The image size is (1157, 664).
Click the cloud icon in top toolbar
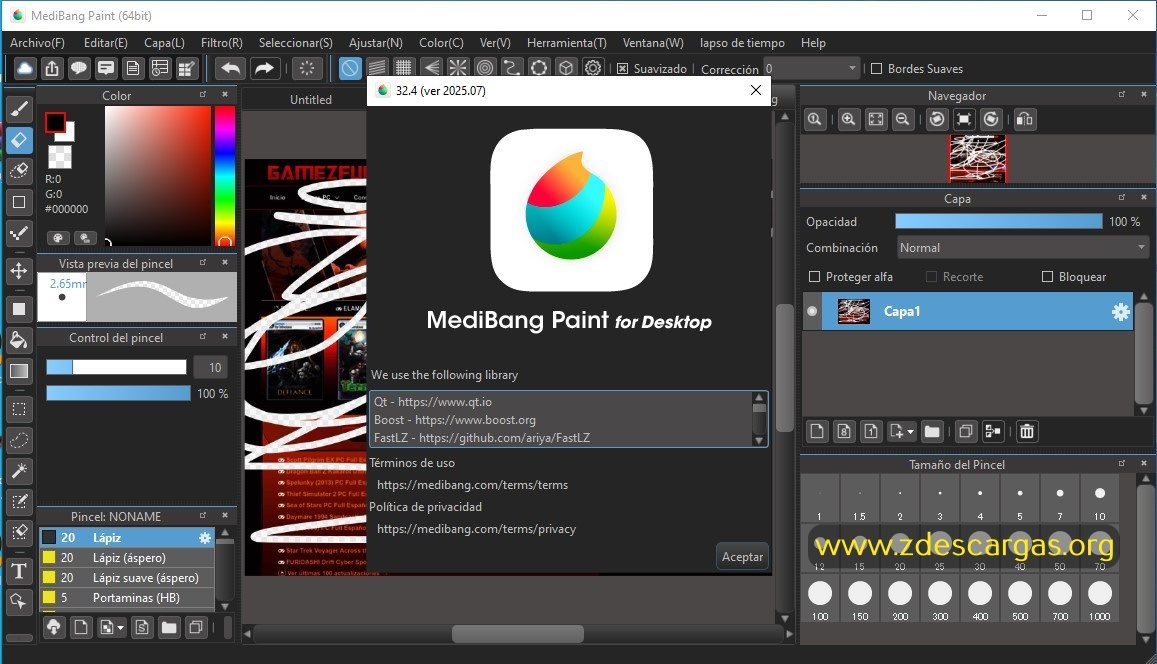click(24, 69)
